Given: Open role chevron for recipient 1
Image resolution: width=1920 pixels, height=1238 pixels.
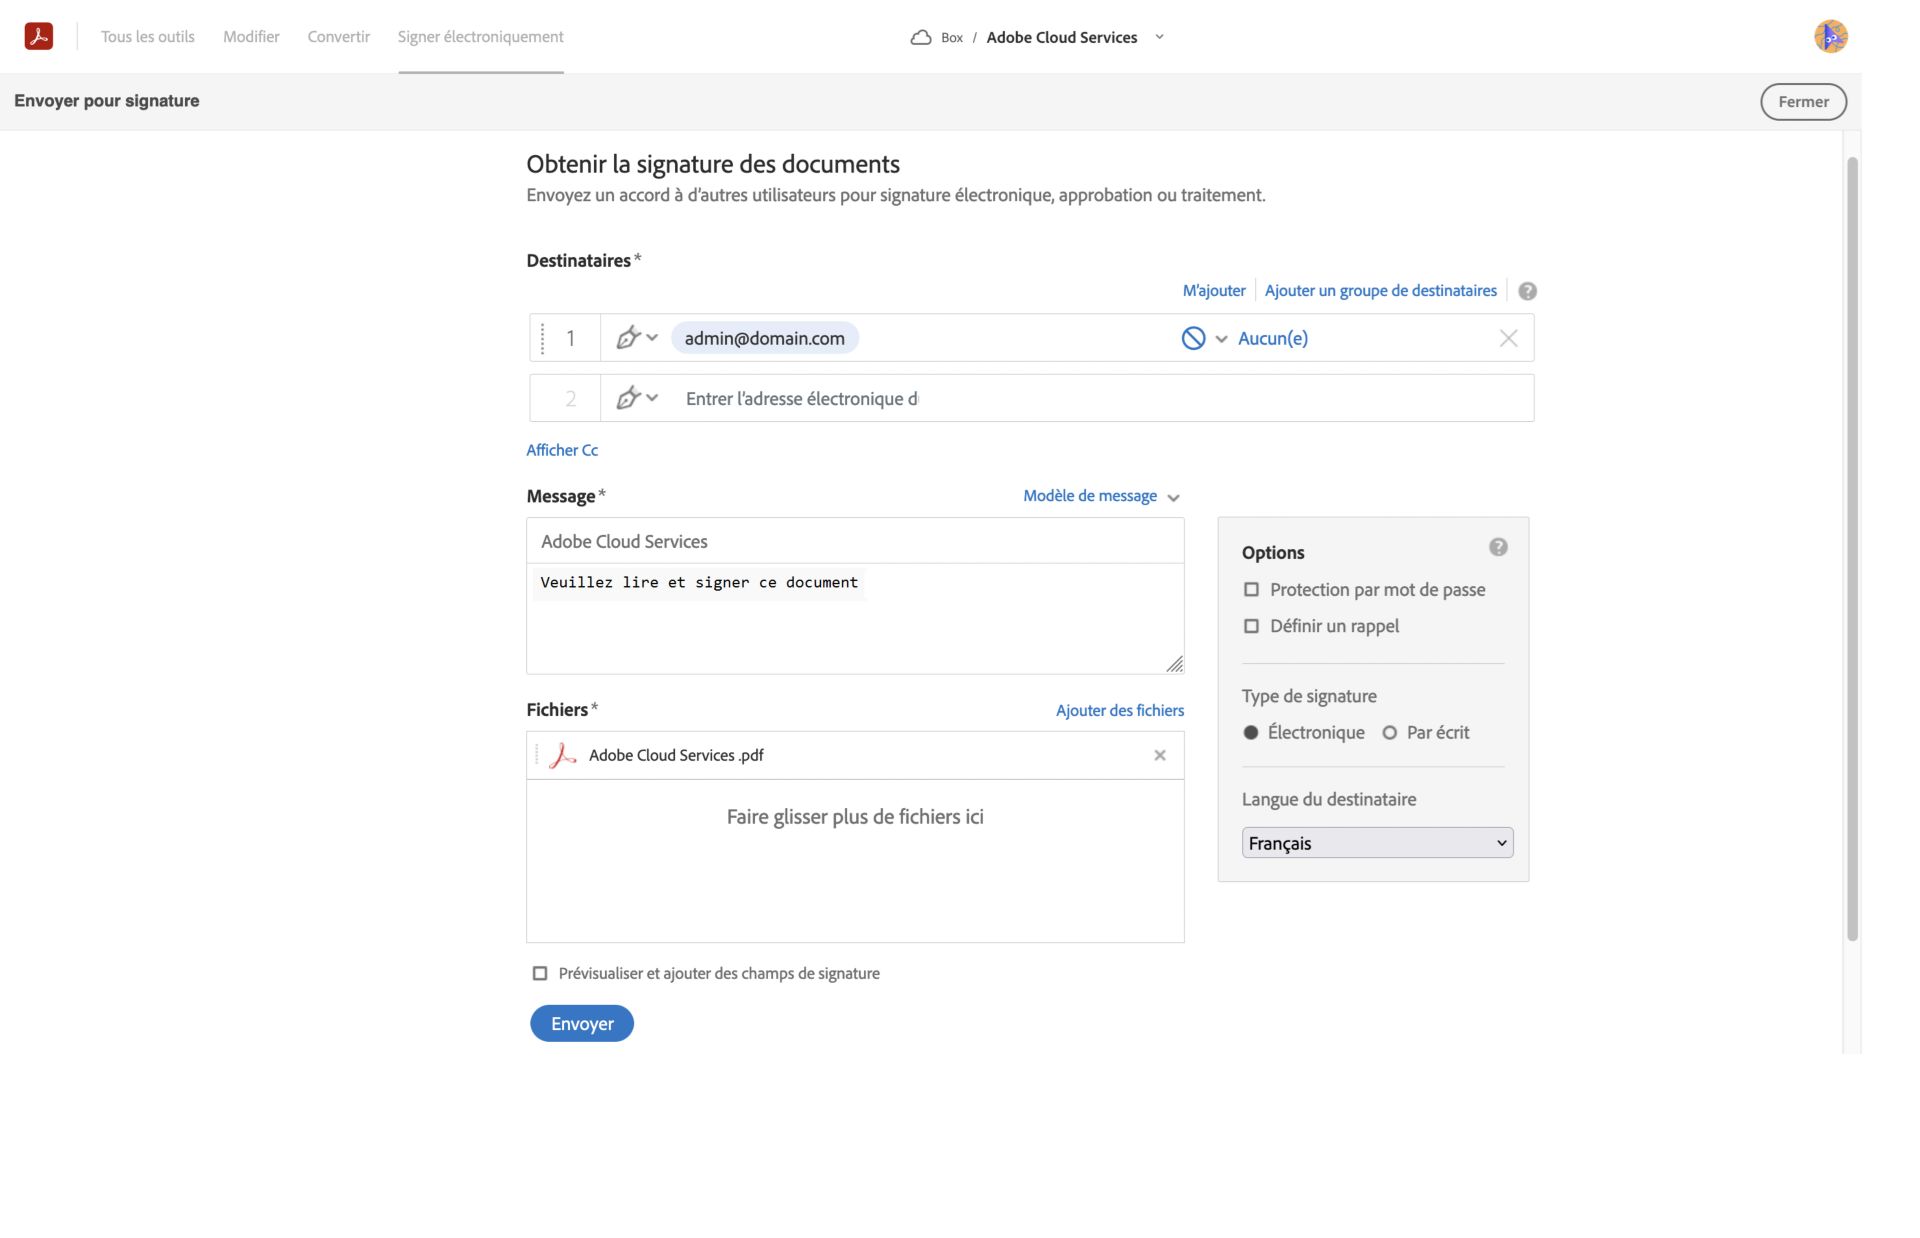Looking at the screenshot, I should [x=652, y=338].
